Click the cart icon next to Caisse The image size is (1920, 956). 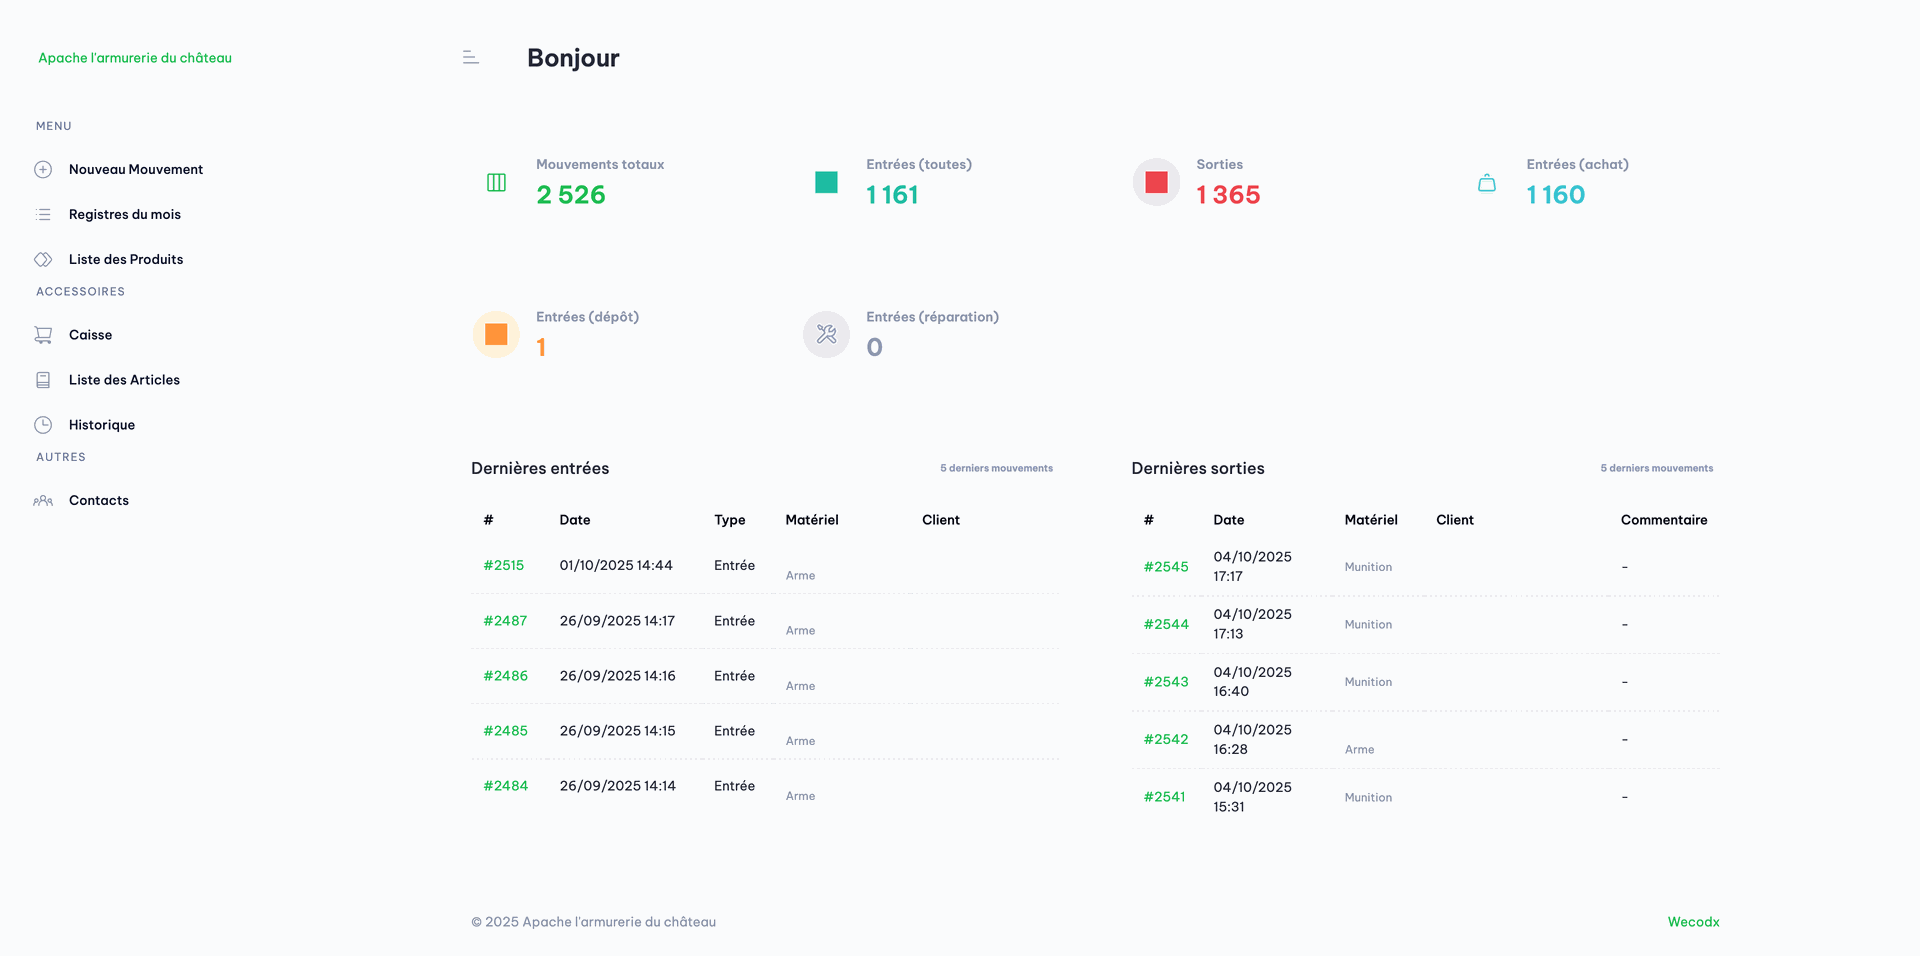(43, 335)
